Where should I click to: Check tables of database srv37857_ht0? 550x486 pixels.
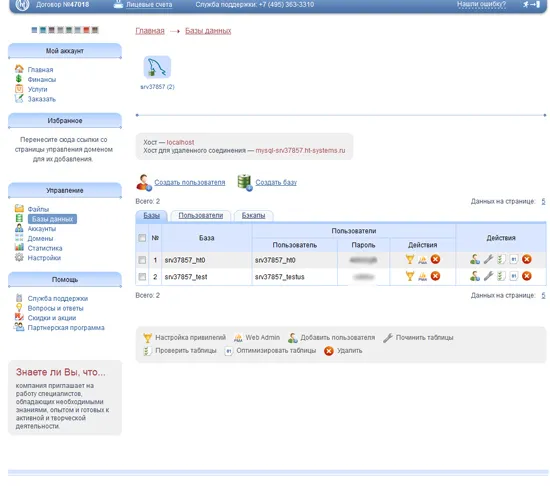tap(501, 259)
